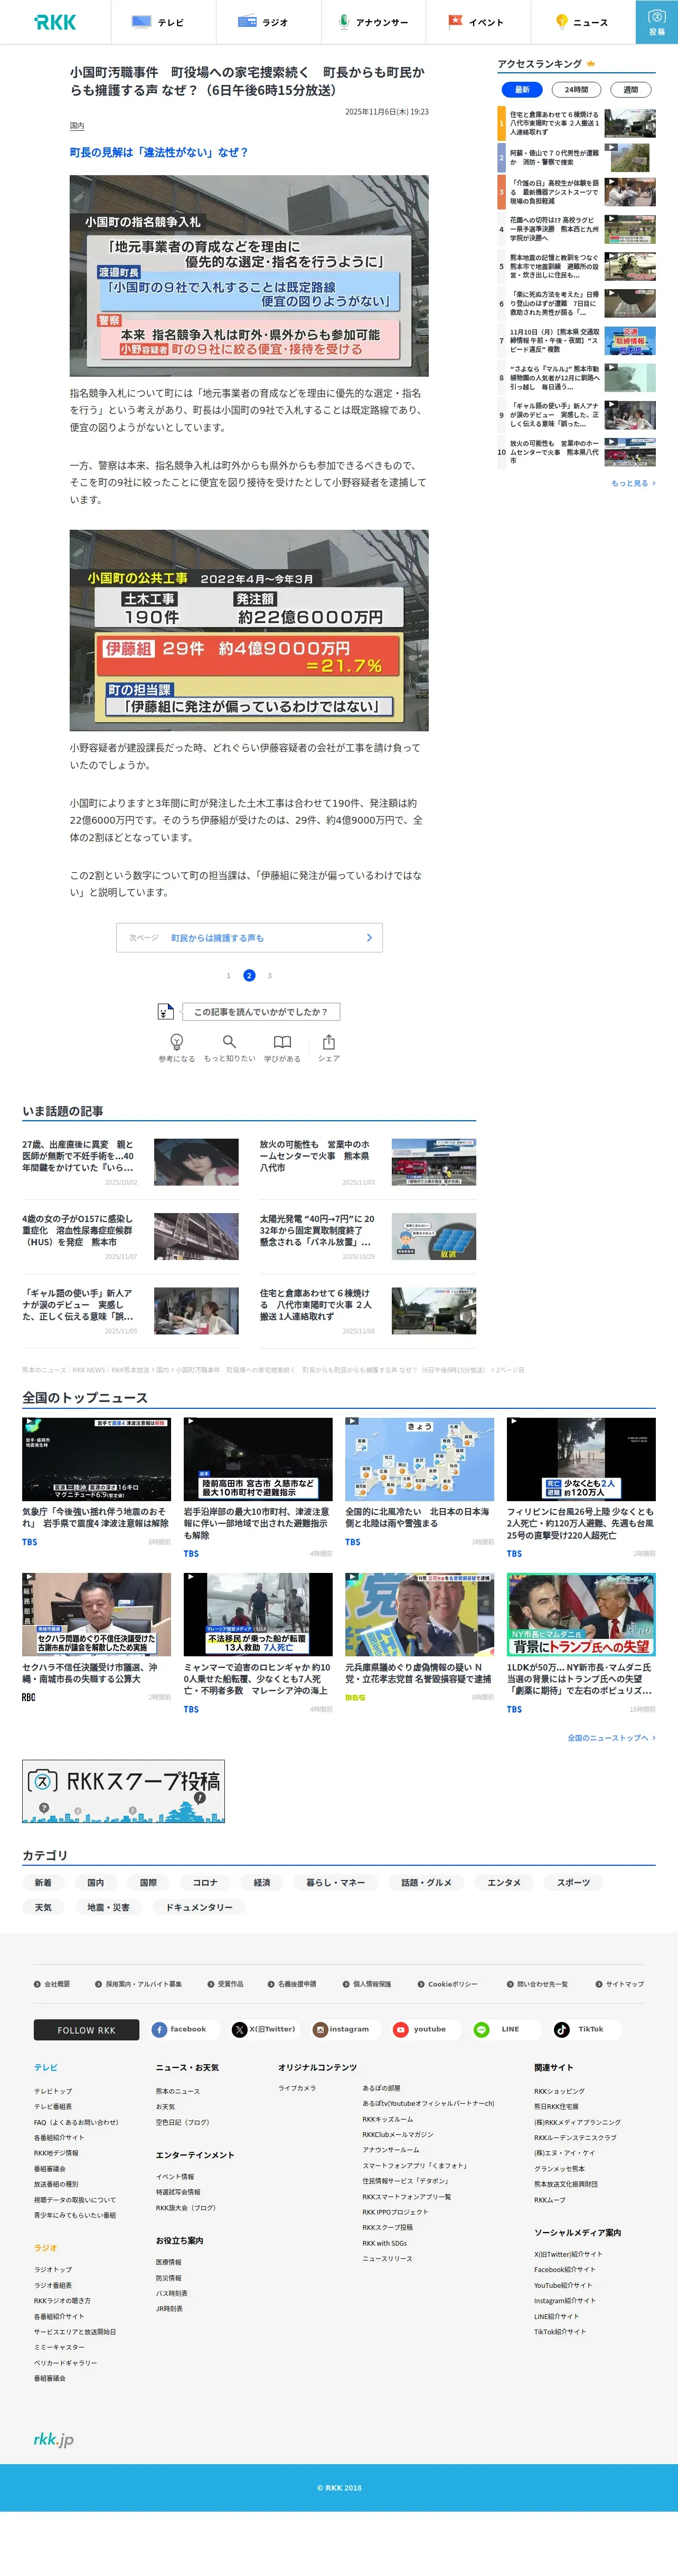
Task: React with the 参考になる lightbulb icon
Action: click(x=177, y=1042)
